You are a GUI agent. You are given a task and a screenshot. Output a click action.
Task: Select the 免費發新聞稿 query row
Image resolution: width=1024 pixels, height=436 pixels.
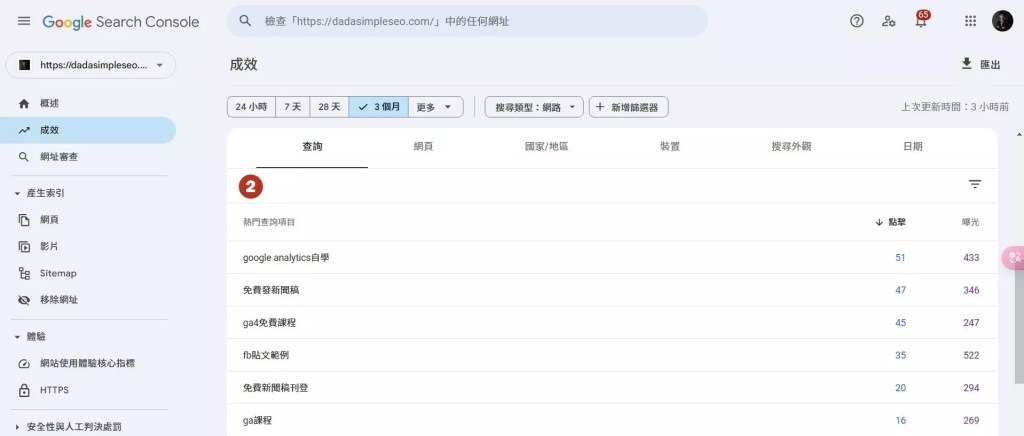pos(612,290)
